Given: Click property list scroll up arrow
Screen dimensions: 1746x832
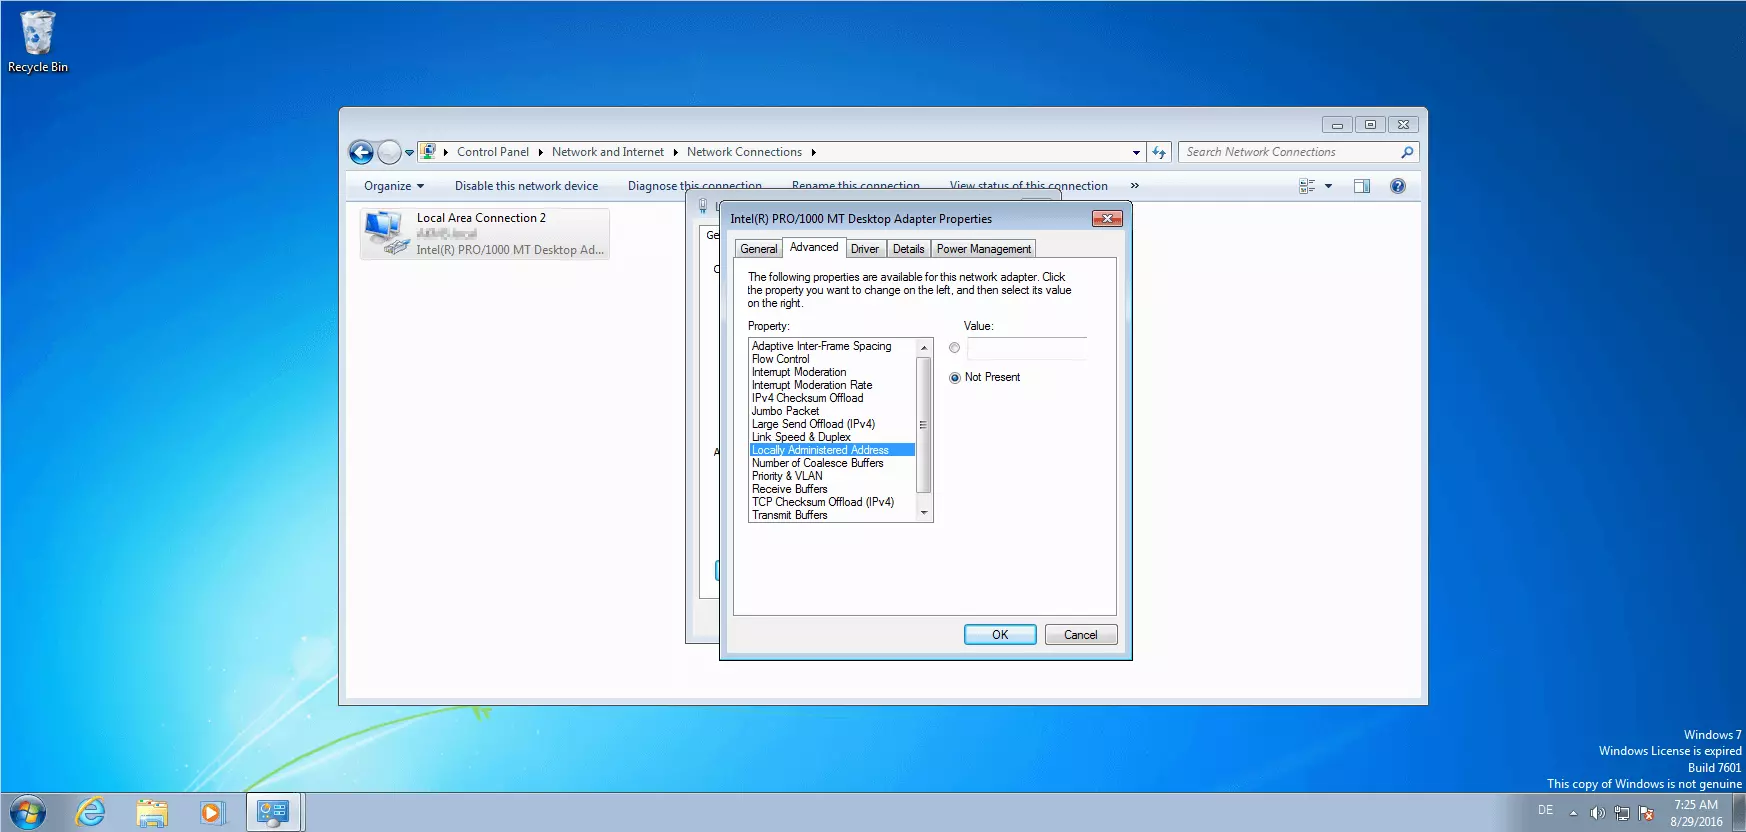Looking at the screenshot, I should point(924,348).
